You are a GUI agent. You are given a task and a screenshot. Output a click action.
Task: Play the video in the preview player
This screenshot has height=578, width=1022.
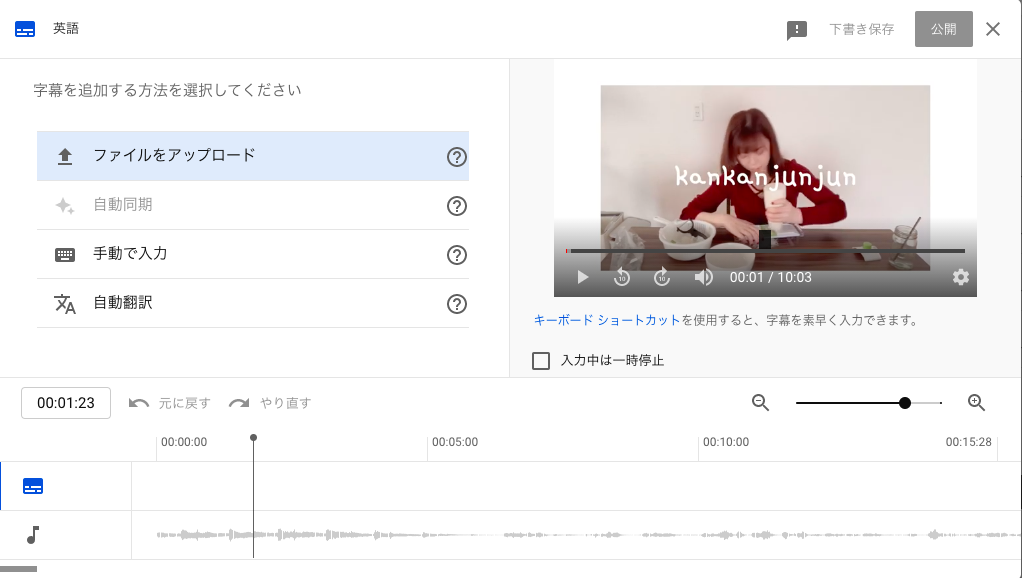click(x=582, y=277)
